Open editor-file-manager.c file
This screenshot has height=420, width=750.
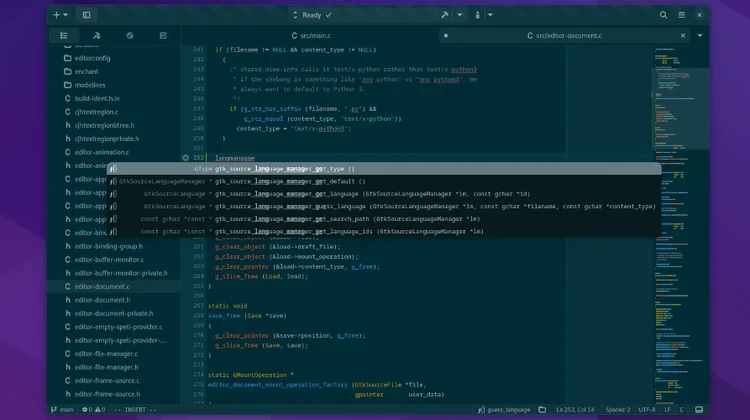tap(106, 354)
